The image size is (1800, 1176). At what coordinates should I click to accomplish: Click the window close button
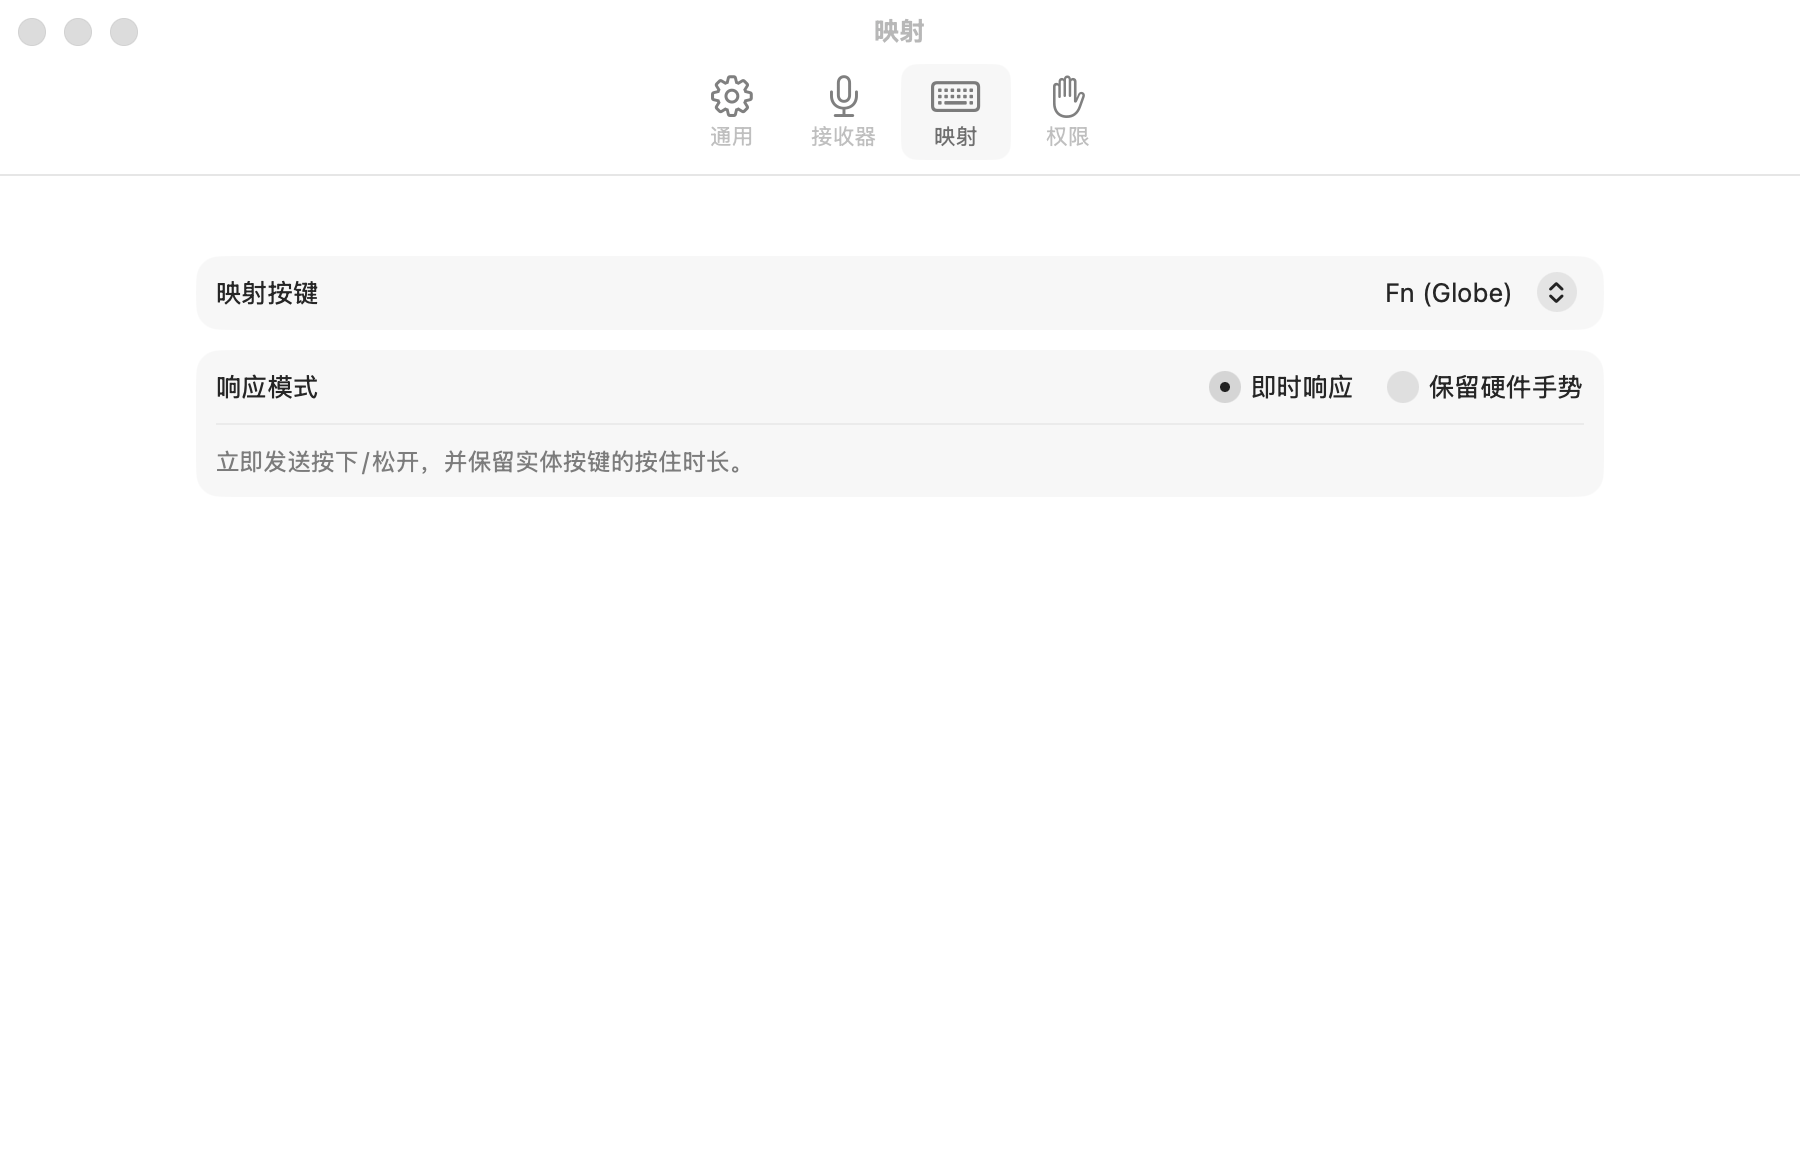click(x=32, y=32)
